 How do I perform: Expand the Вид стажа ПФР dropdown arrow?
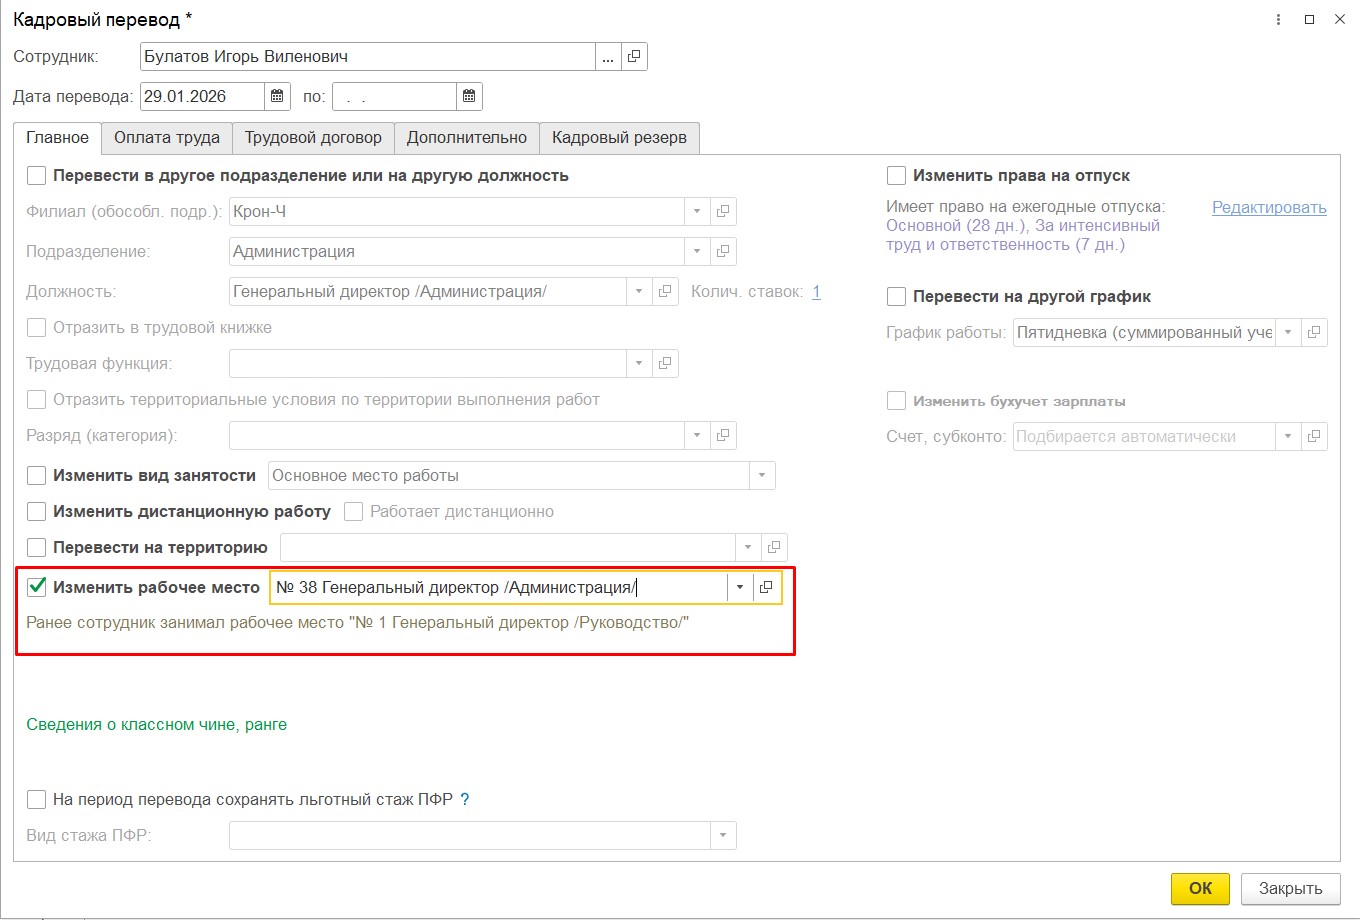coord(723,836)
